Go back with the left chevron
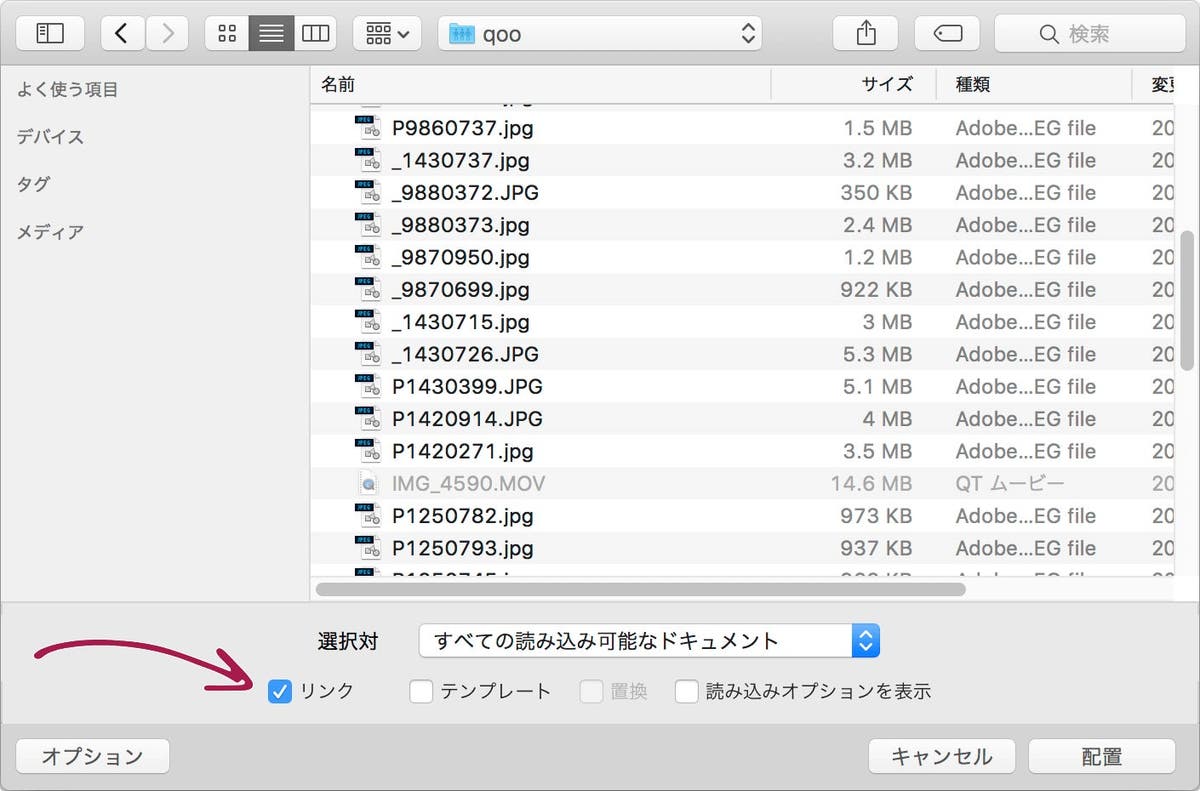Screen dimensions: 1200x791 122,33
